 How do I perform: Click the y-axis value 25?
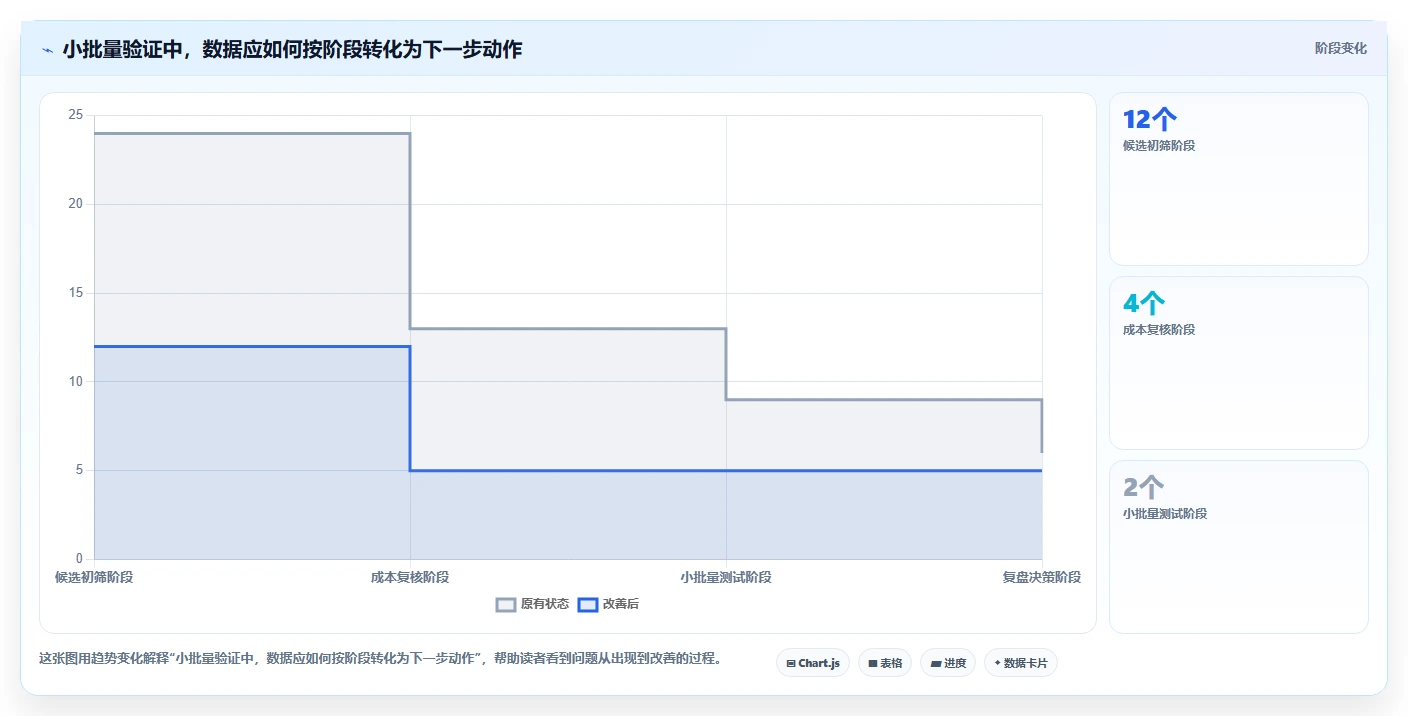(76, 115)
